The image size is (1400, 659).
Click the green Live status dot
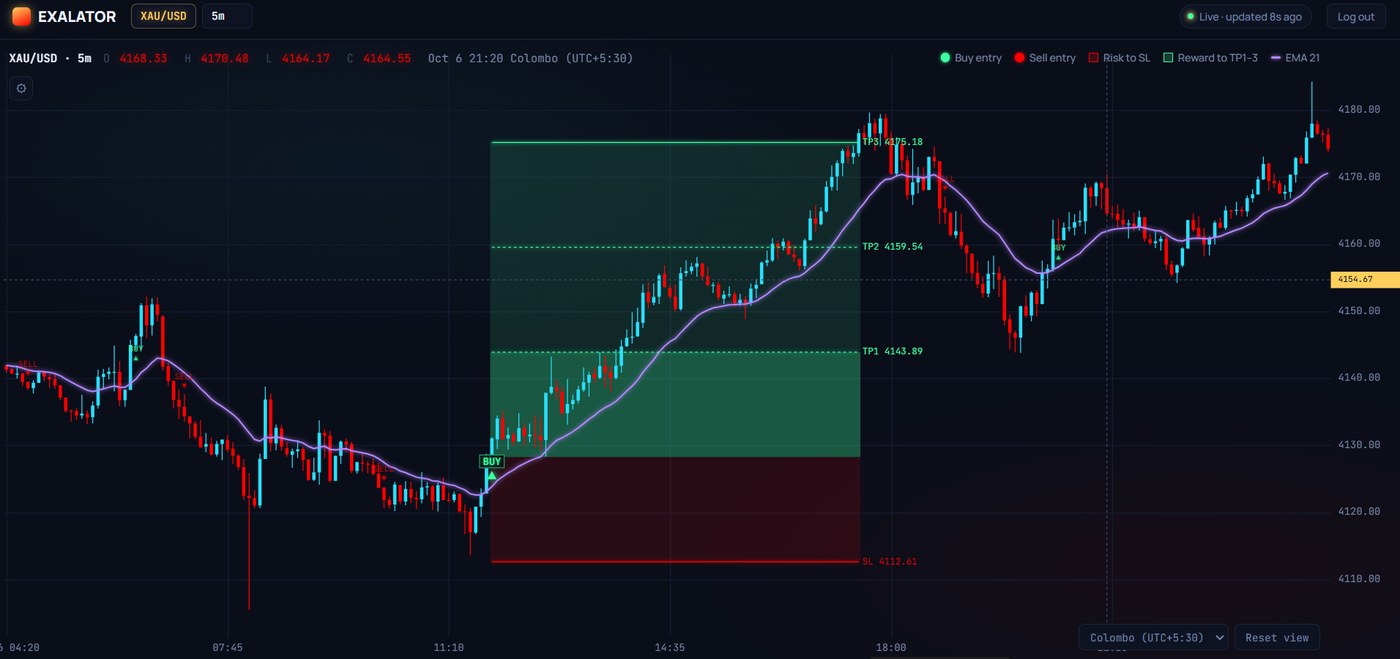(x=1190, y=17)
